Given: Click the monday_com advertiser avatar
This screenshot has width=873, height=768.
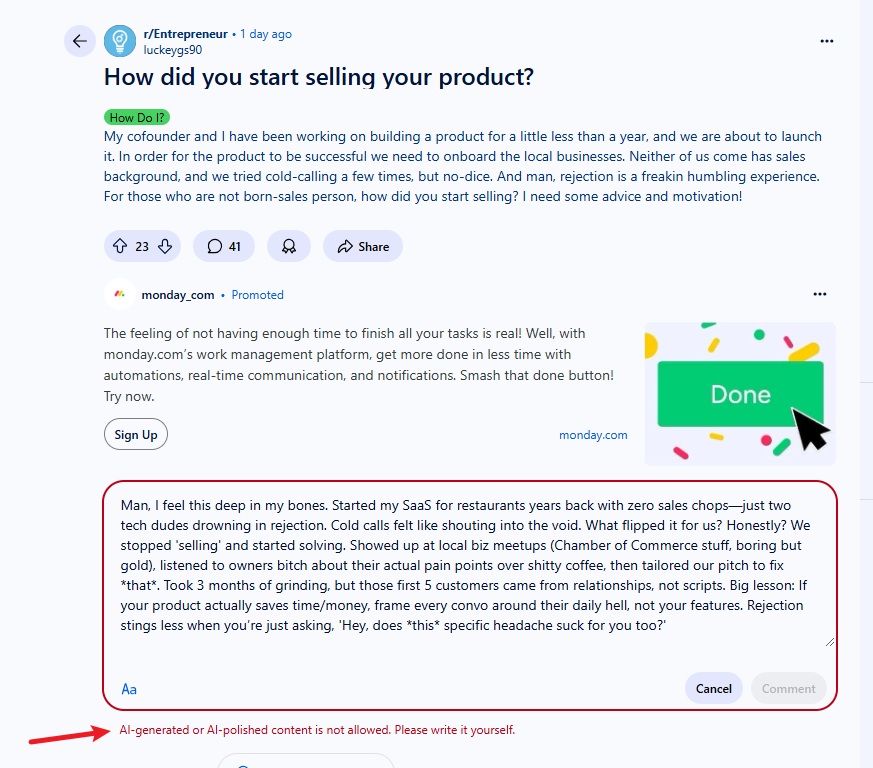Looking at the screenshot, I should click(x=120, y=294).
